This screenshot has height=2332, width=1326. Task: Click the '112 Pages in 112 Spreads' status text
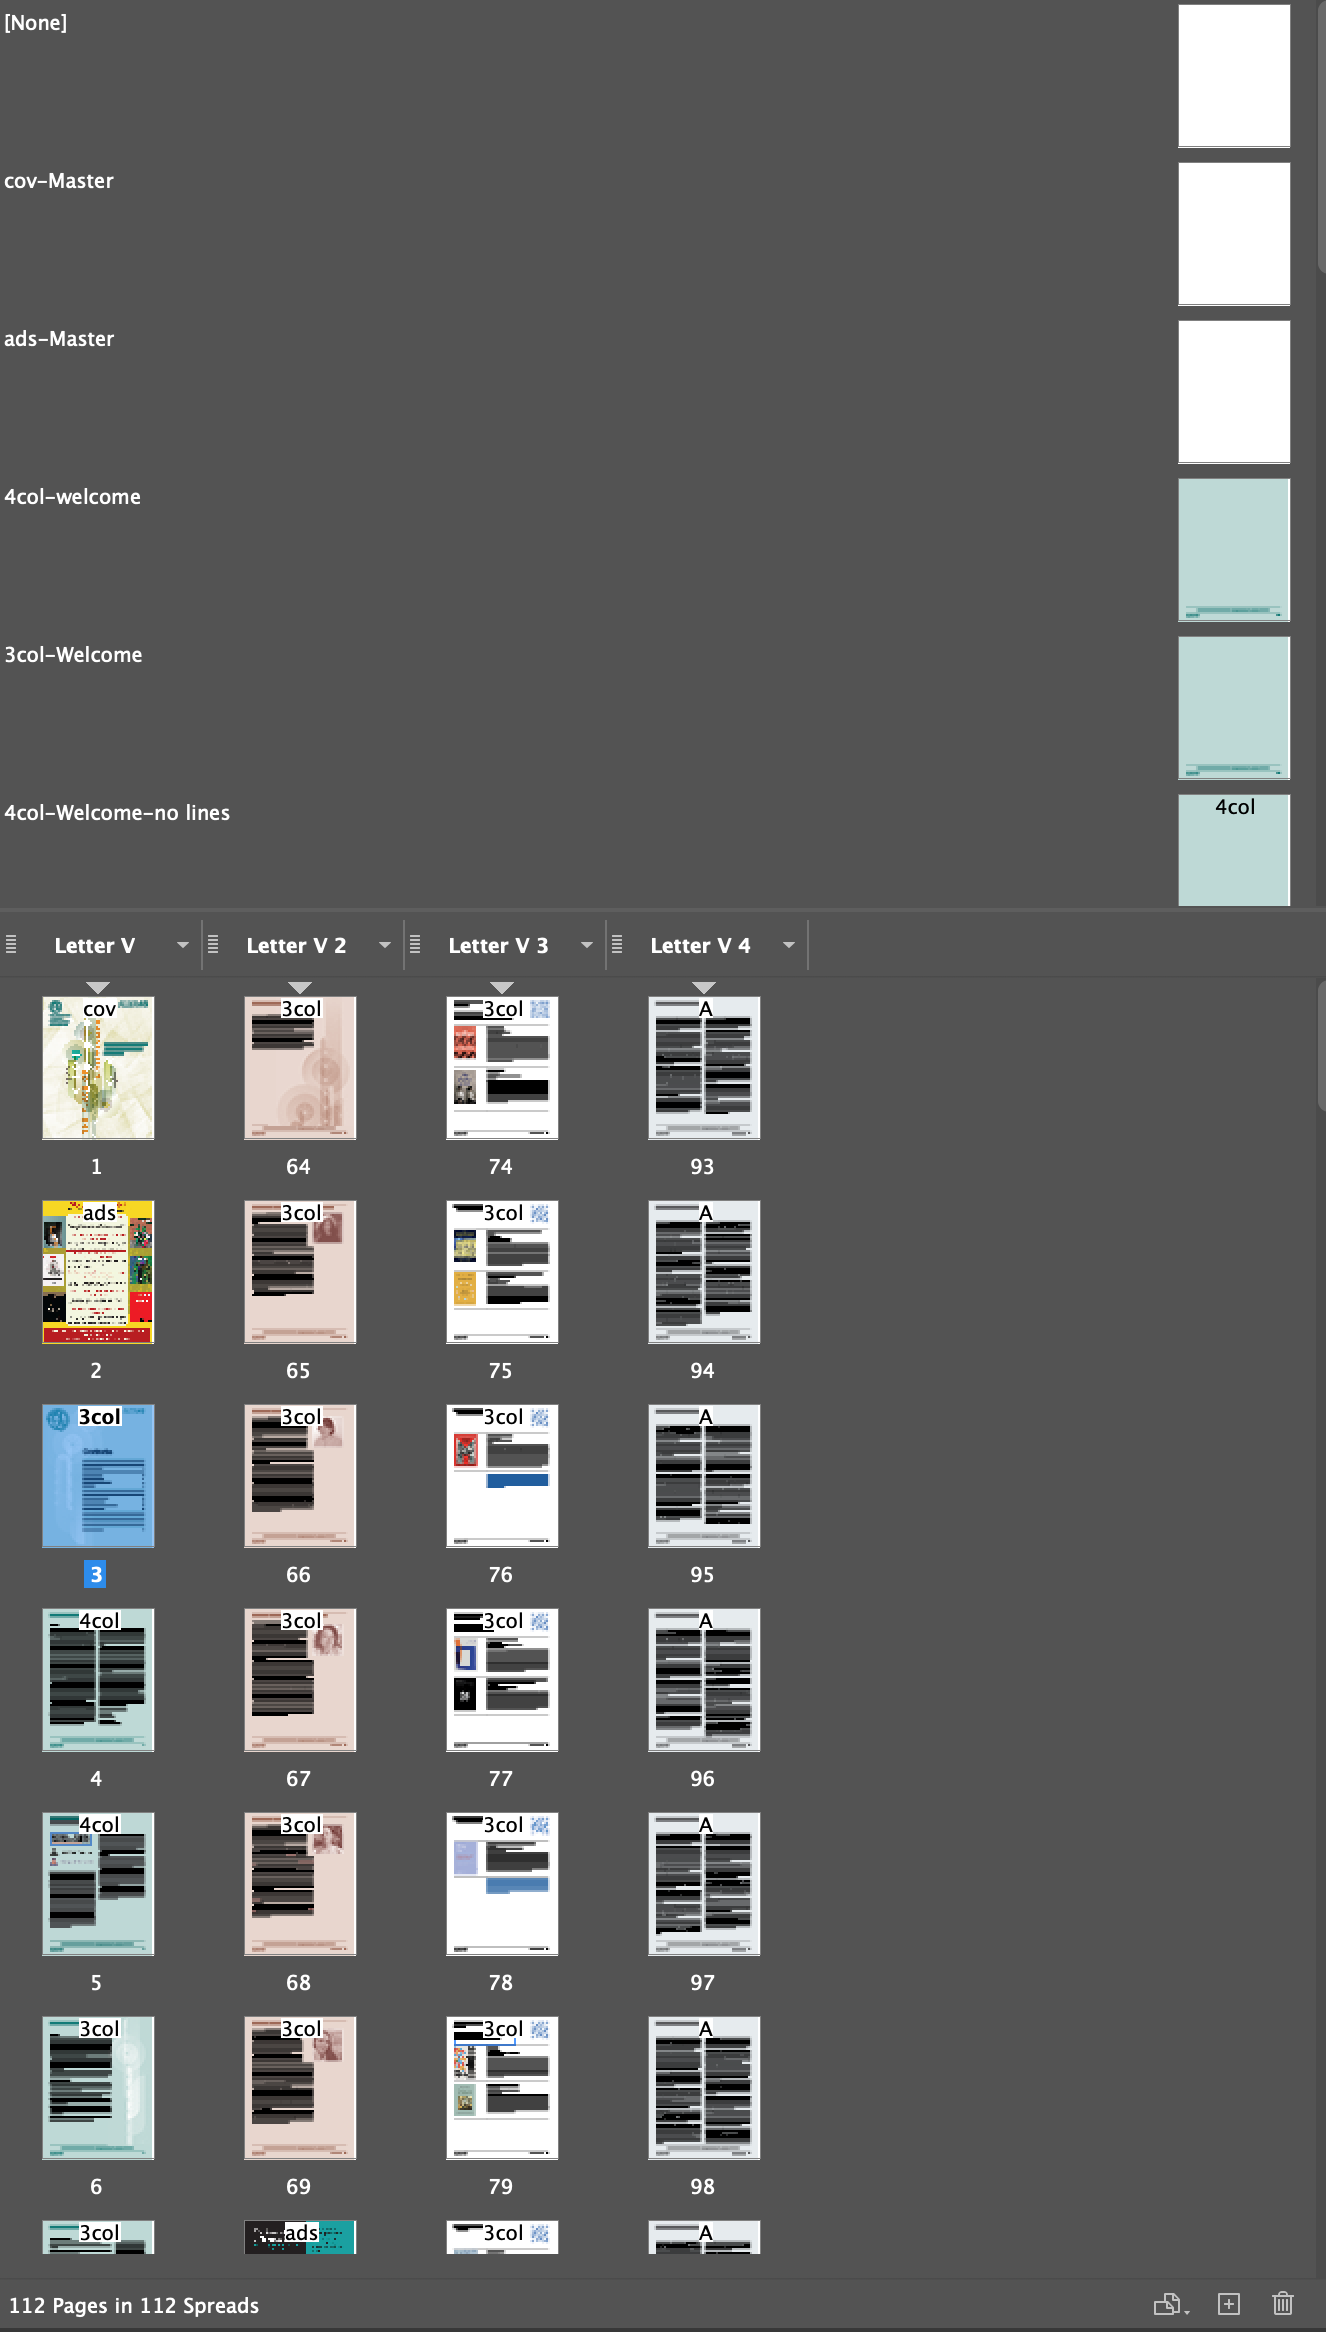click(134, 2305)
